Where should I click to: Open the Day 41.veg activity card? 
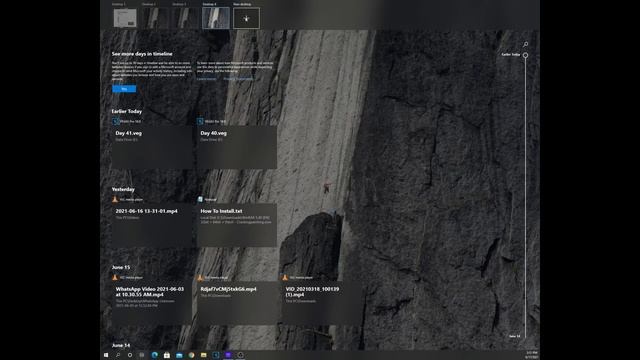(152, 147)
